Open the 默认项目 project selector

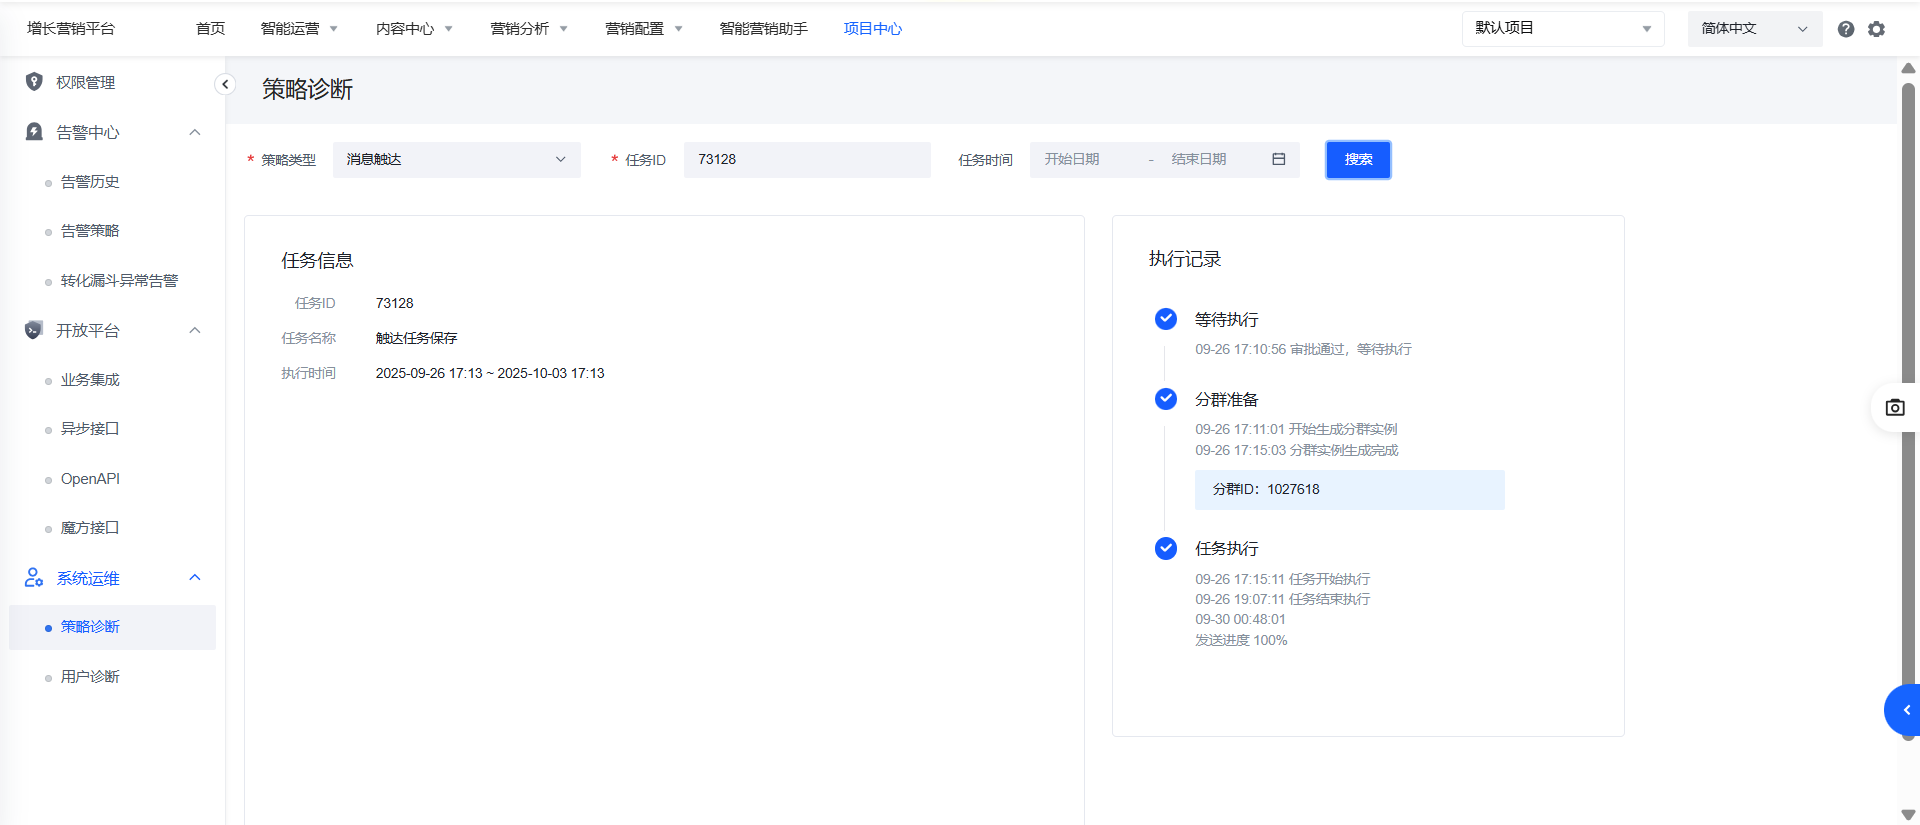1562,29
